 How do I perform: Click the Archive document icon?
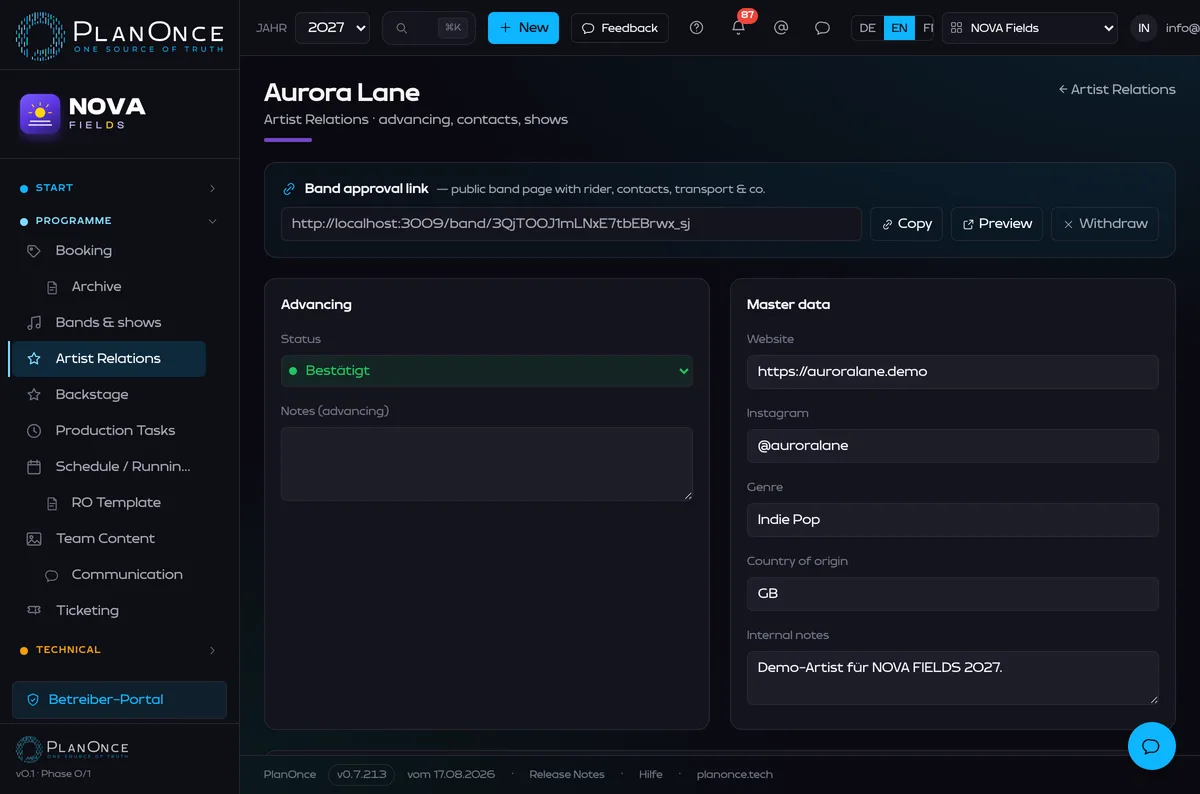pos(52,287)
